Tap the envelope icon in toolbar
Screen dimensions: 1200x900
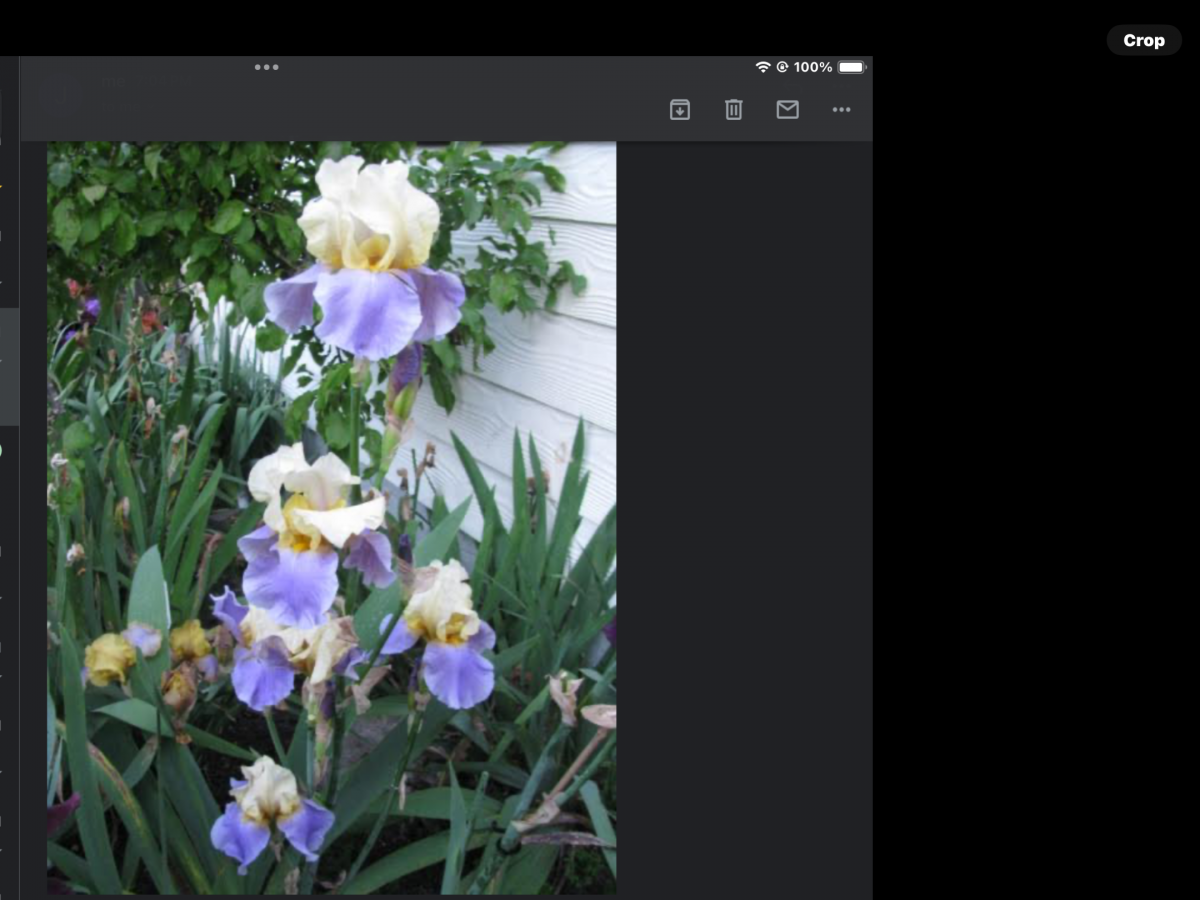pyautogui.click(x=788, y=110)
